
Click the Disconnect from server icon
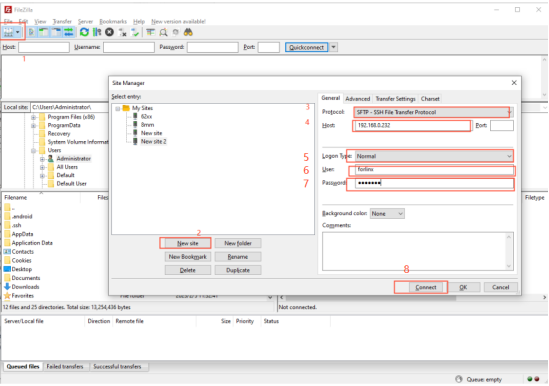click(x=123, y=33)
